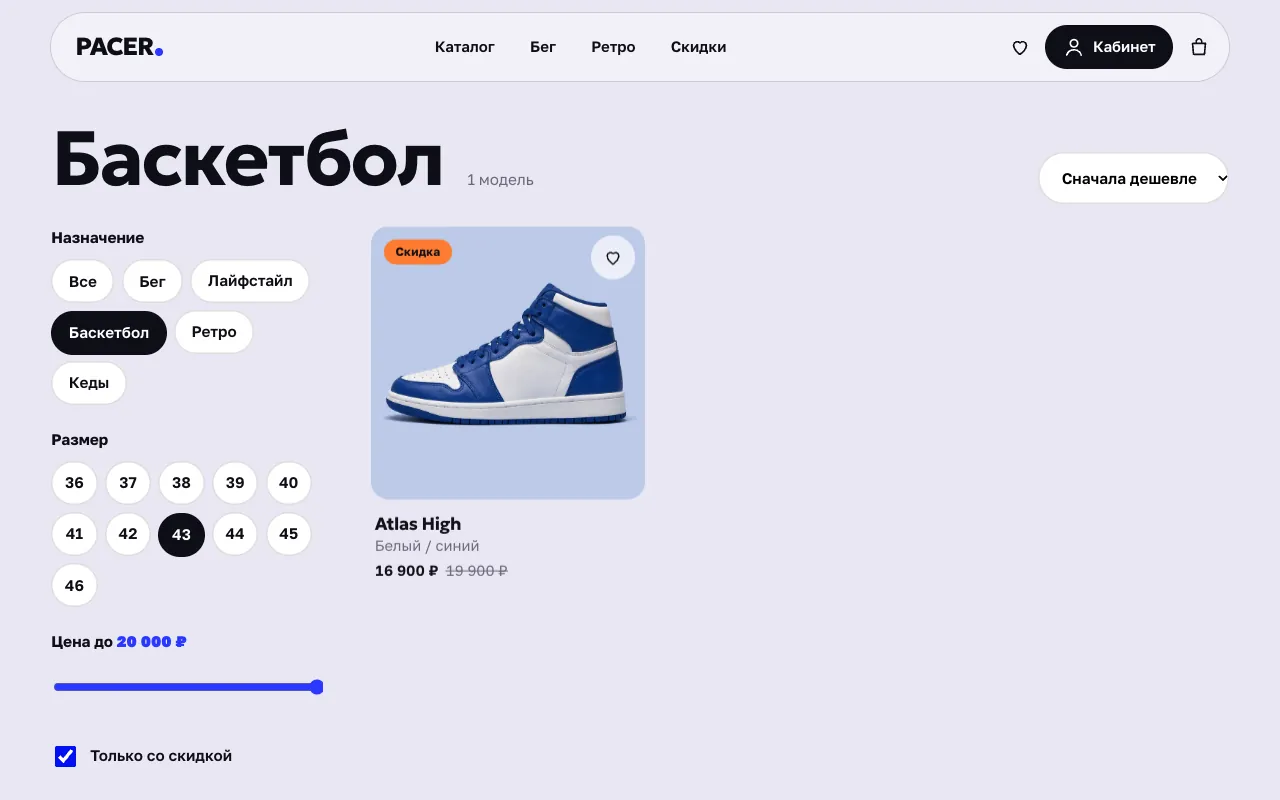Viewport: 1280px width, 800px height.
Task: Add Atlas High to favorites via heart
Action: 613,258
